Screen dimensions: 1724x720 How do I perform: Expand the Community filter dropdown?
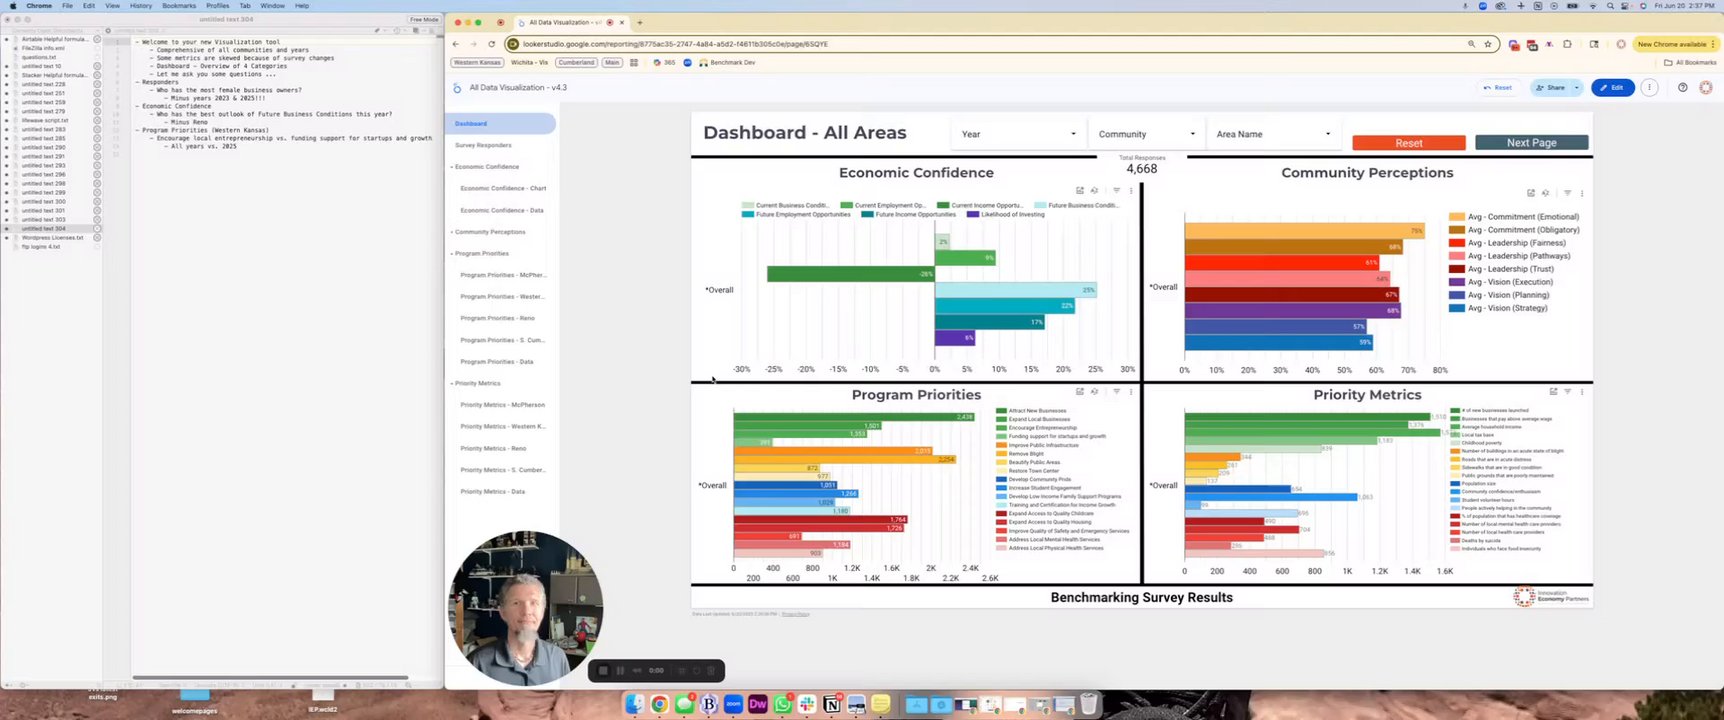click(1146, 134)
